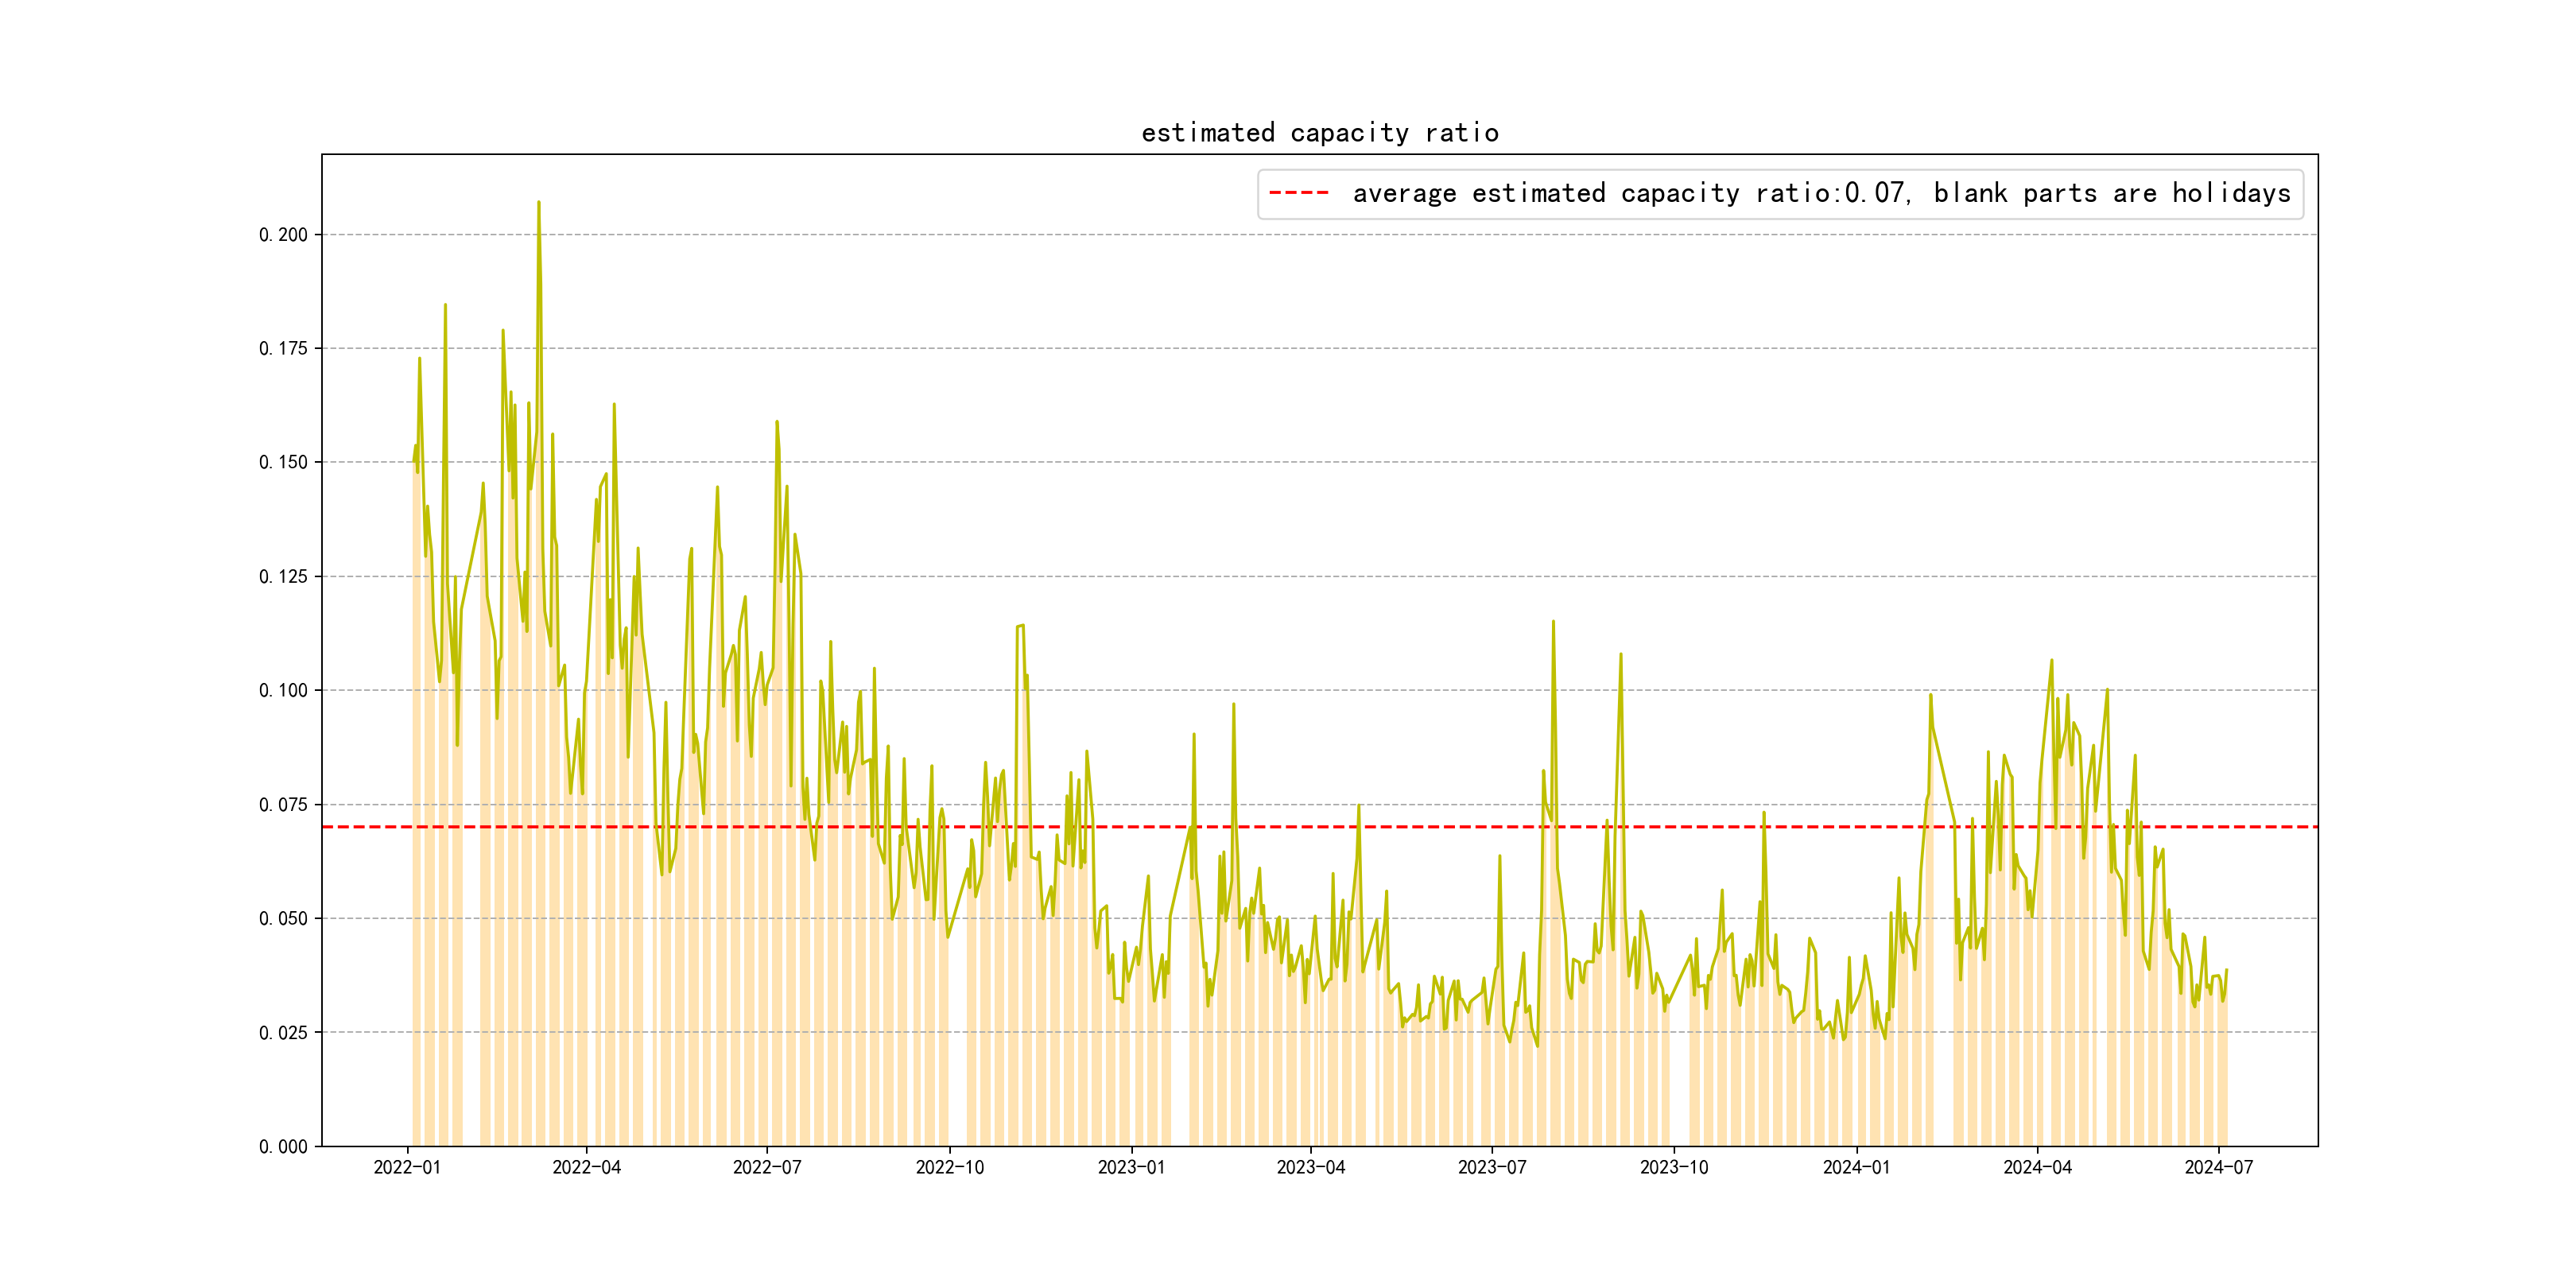Click the 0.050 y-axis tick label
2576x1288 pixels.
tap(283, 919)
